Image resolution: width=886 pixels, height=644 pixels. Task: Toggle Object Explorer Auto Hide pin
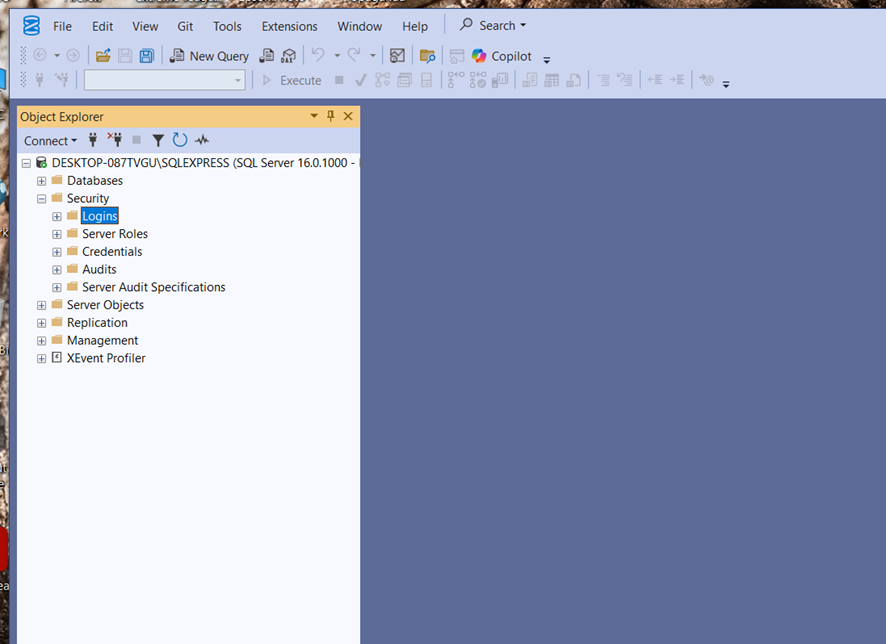tap(331, 116)
